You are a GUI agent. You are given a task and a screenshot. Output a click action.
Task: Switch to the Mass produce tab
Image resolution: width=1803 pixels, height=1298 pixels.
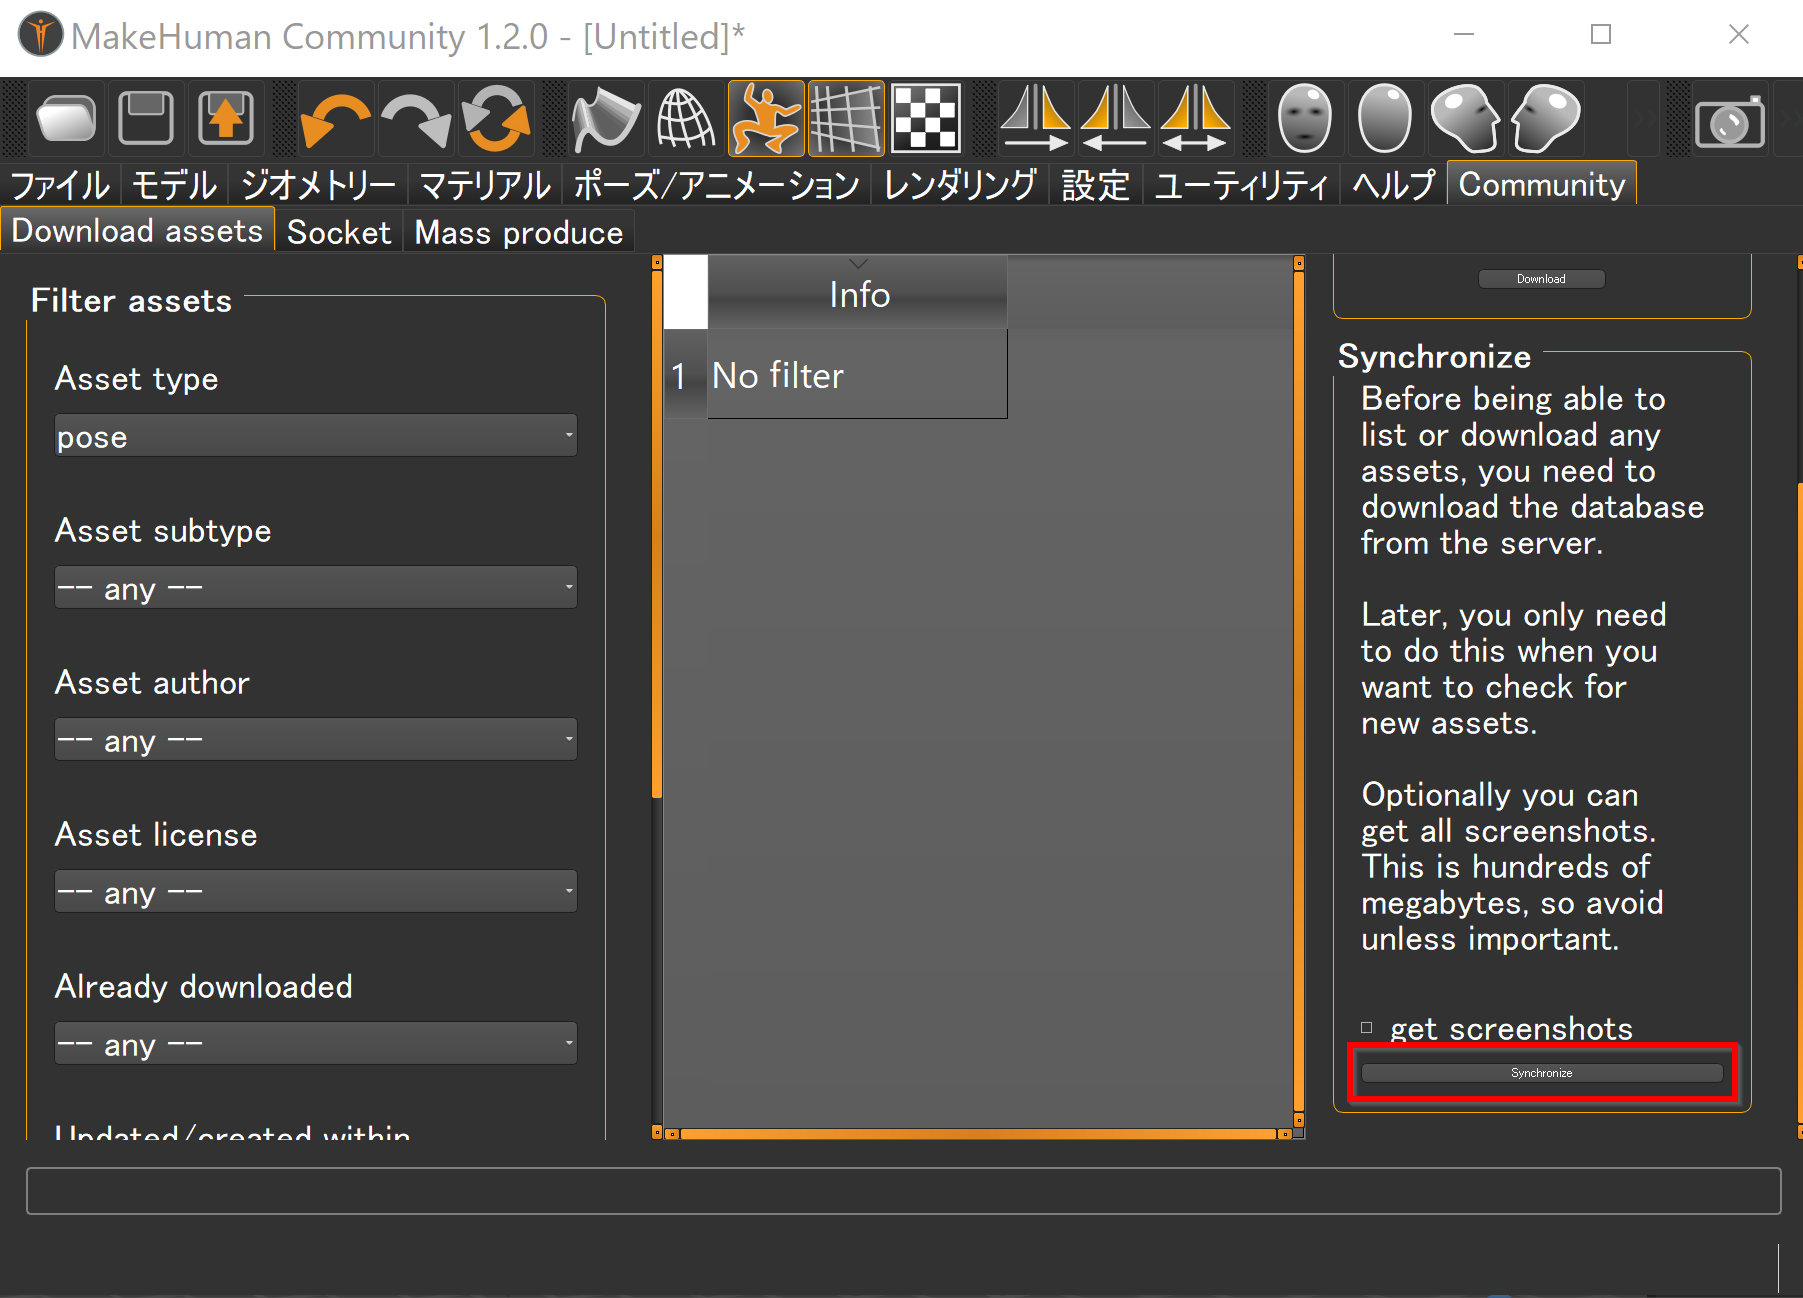pyautogui.click(x=518, y=232)
